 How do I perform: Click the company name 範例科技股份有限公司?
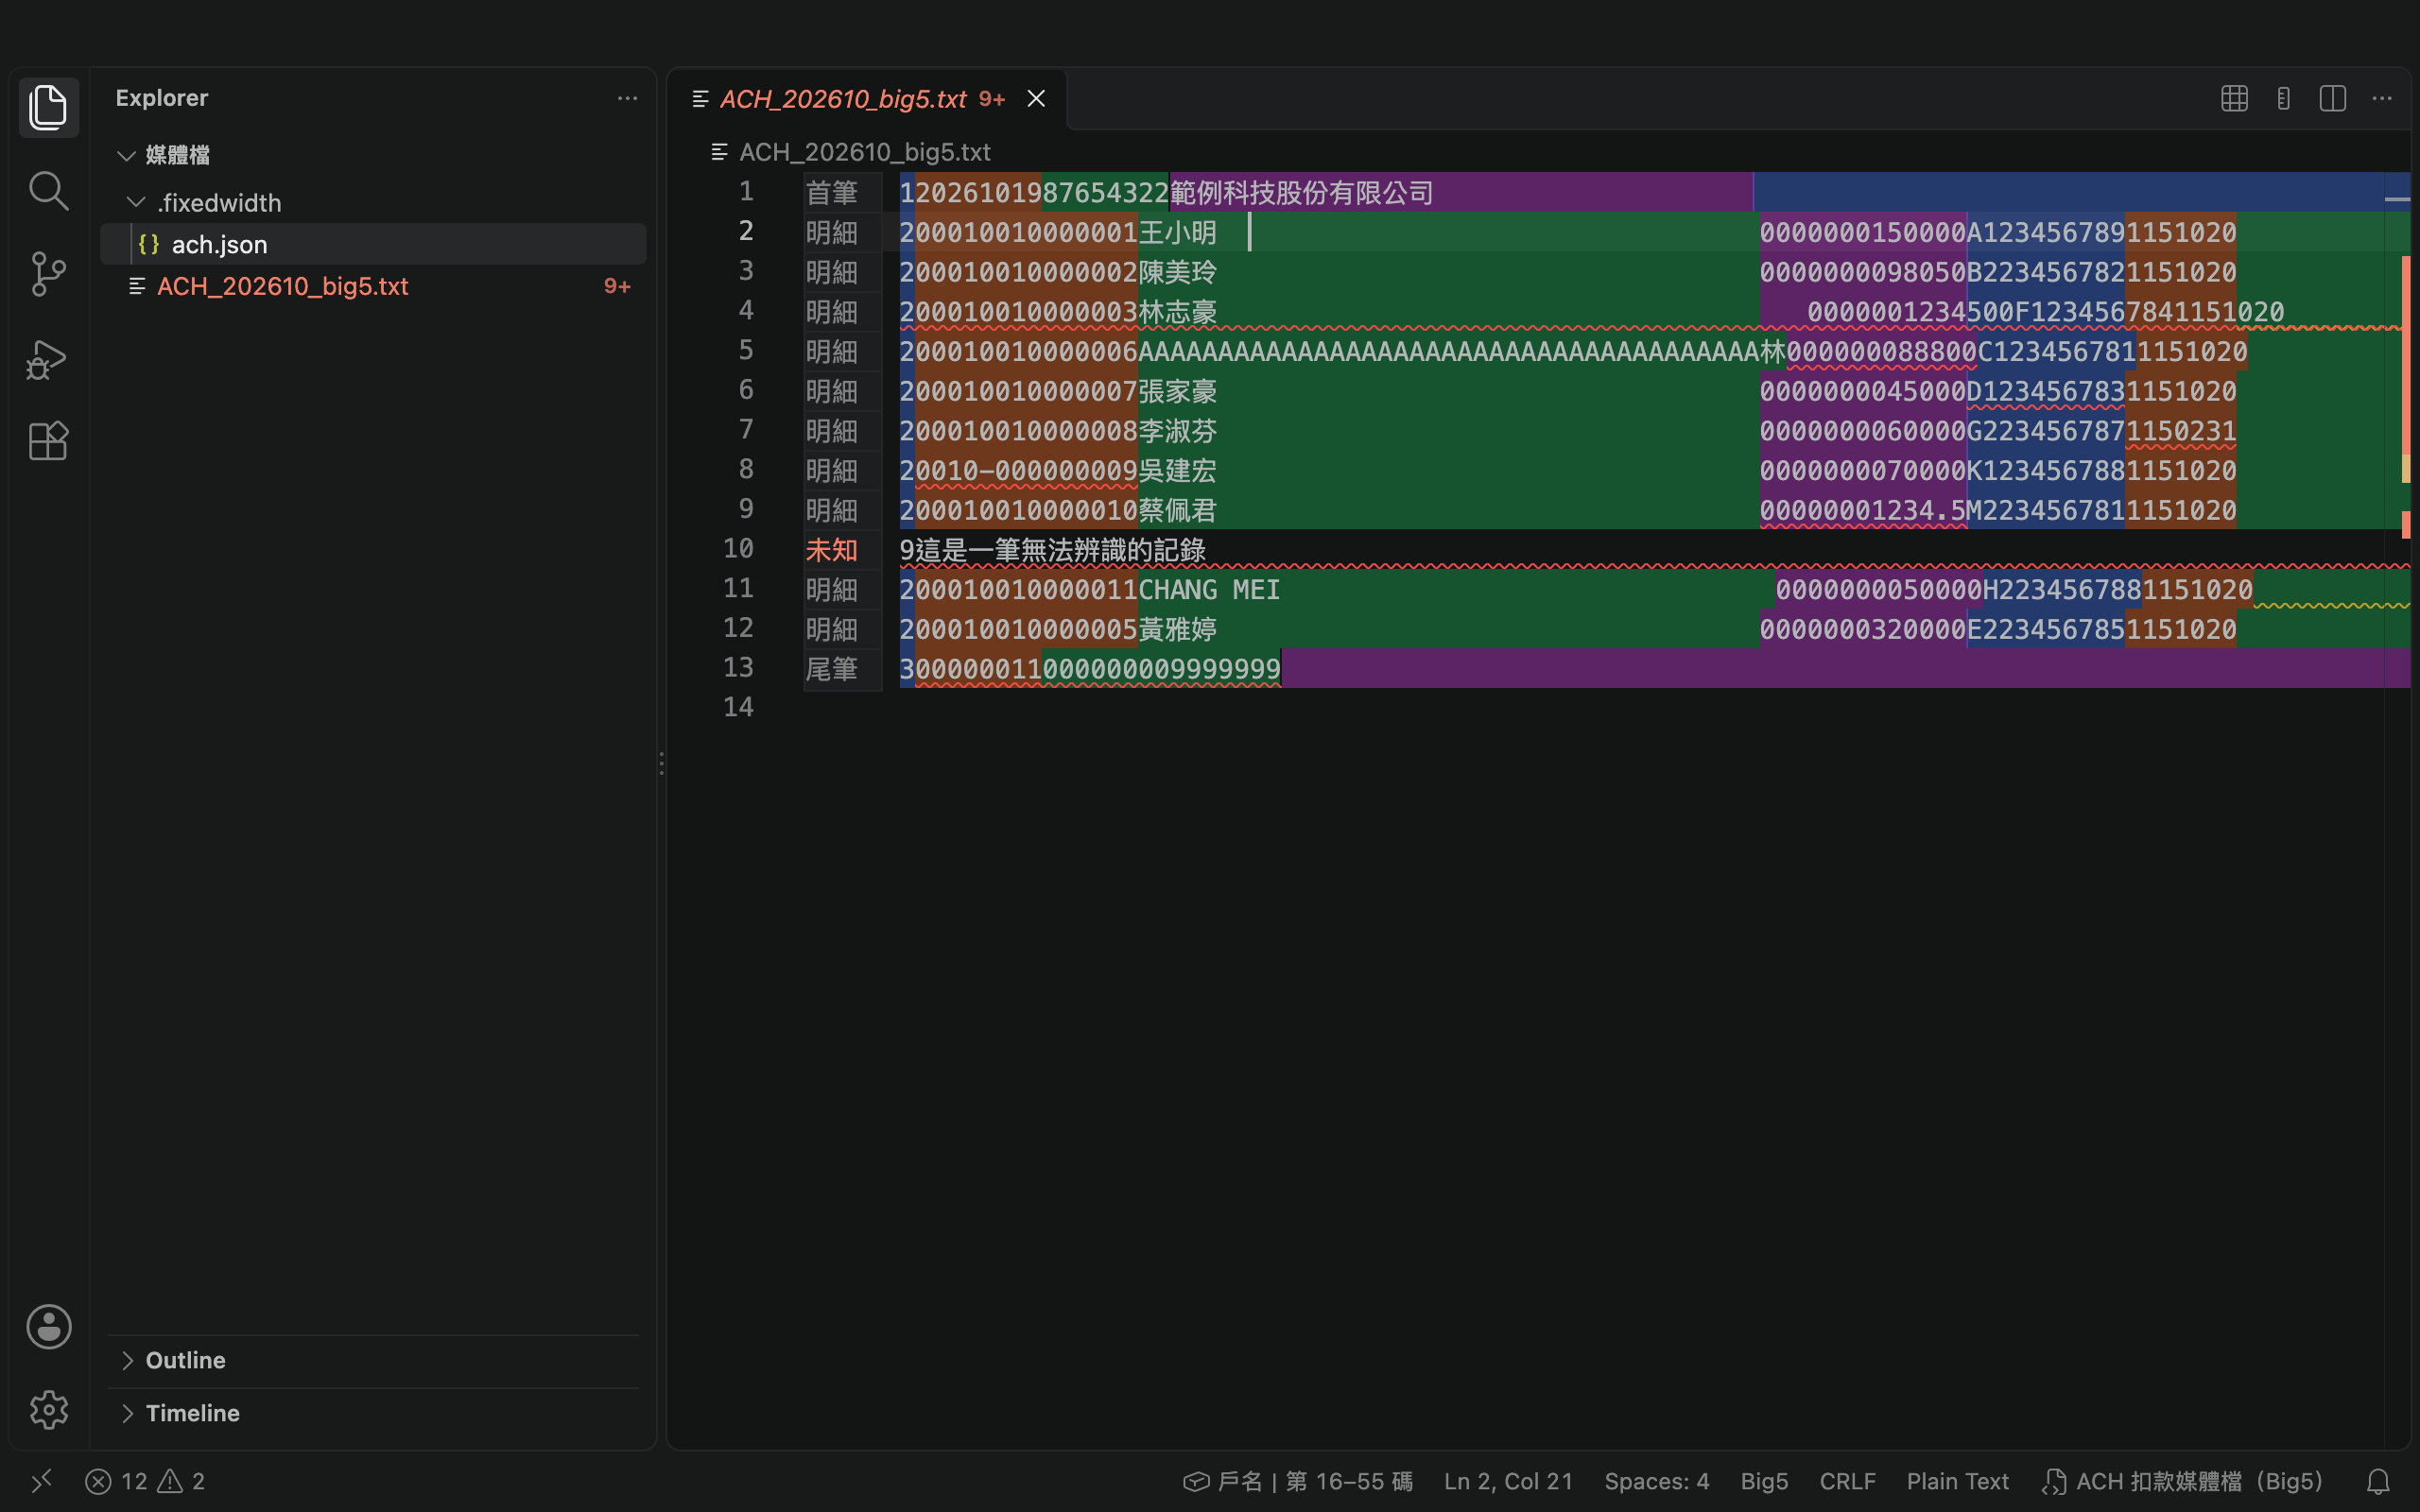1301,193
